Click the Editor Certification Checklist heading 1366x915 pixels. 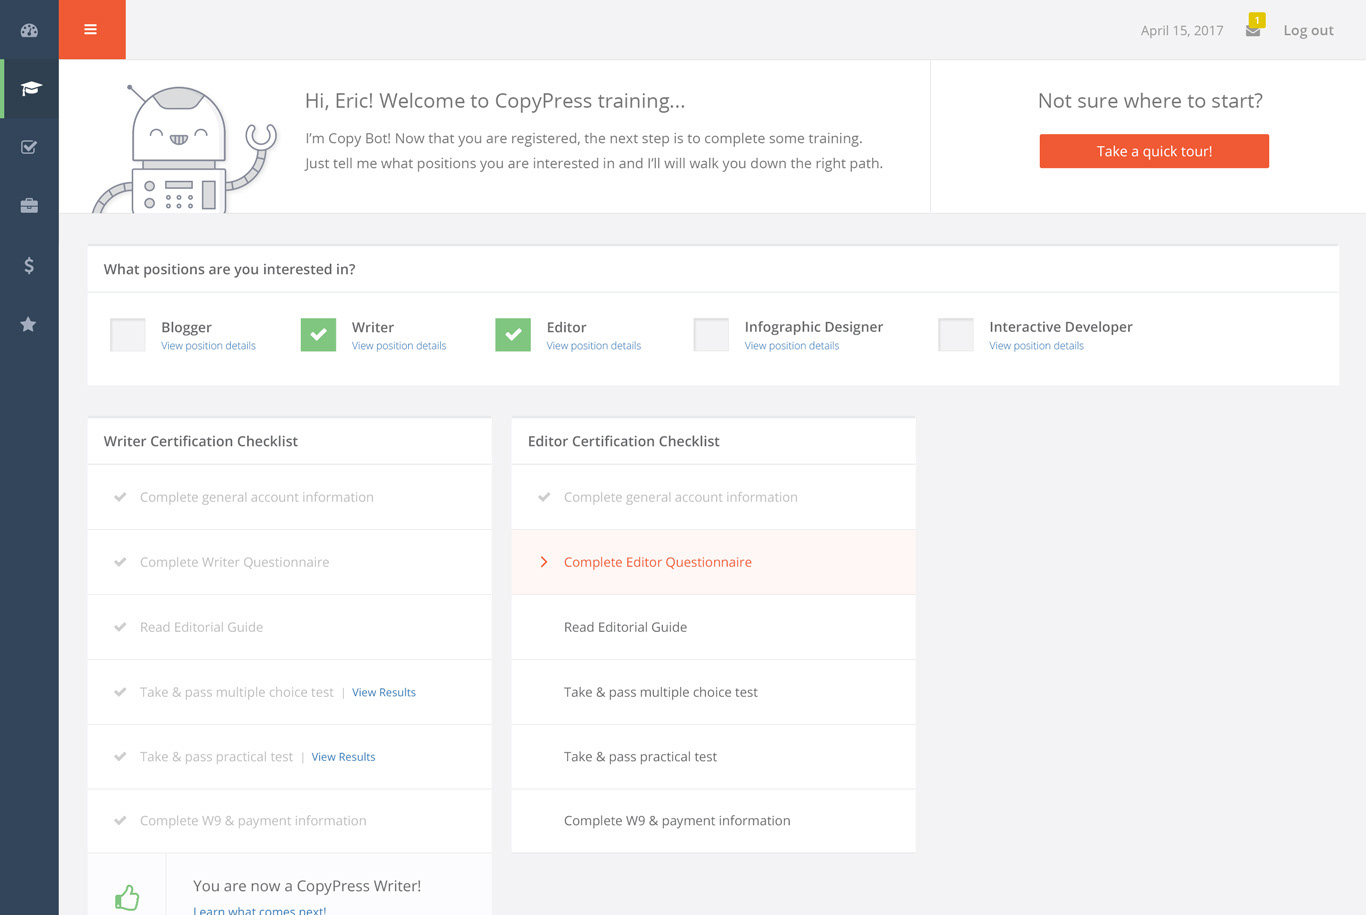click(624, 441)
